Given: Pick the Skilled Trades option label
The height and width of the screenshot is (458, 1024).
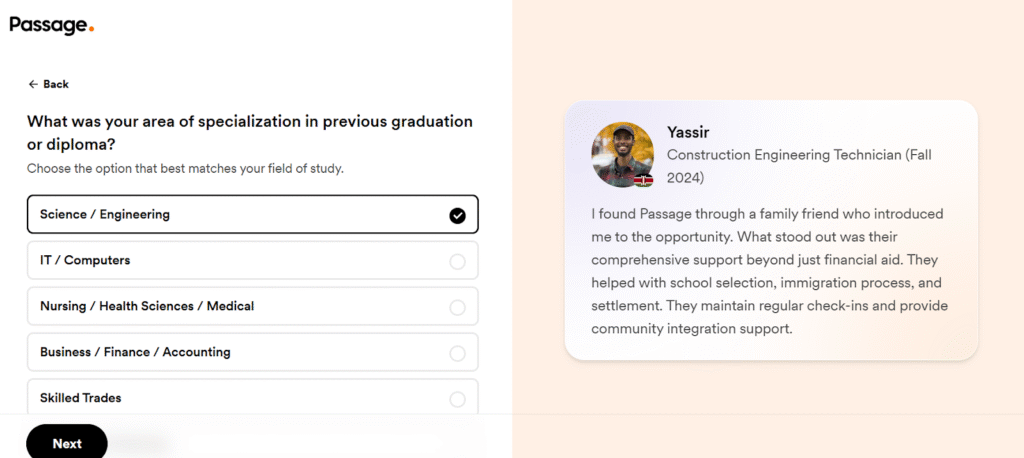Looking at the screenshot, I should click(80, 397).
